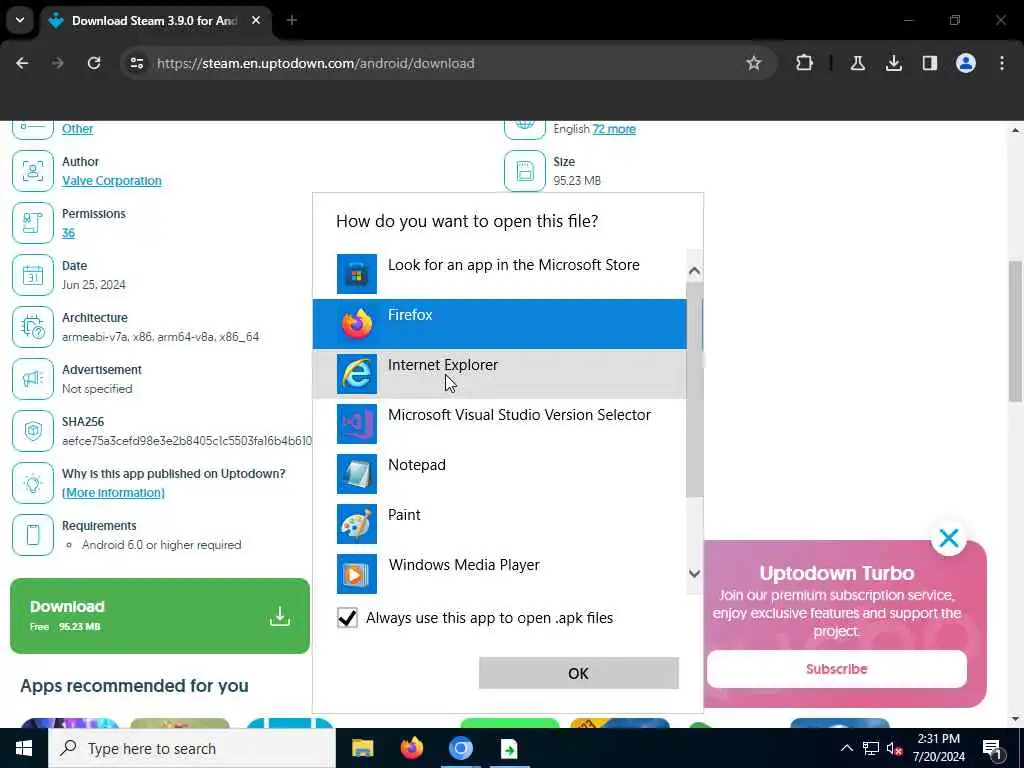Click the Internet Explorer icon

click(x=357, y=374)
